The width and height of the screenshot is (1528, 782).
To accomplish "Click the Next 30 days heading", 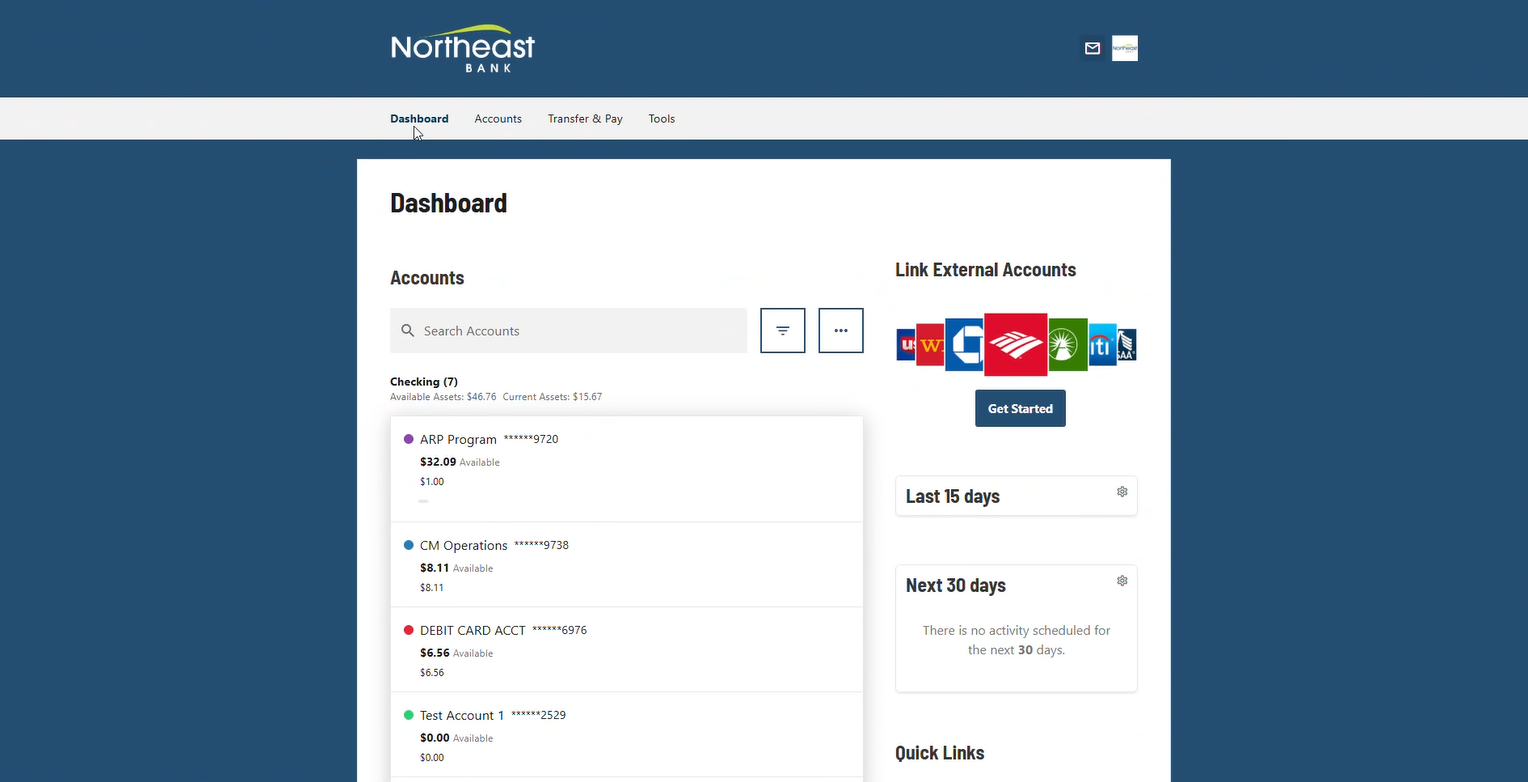I will tap(956, 585).
